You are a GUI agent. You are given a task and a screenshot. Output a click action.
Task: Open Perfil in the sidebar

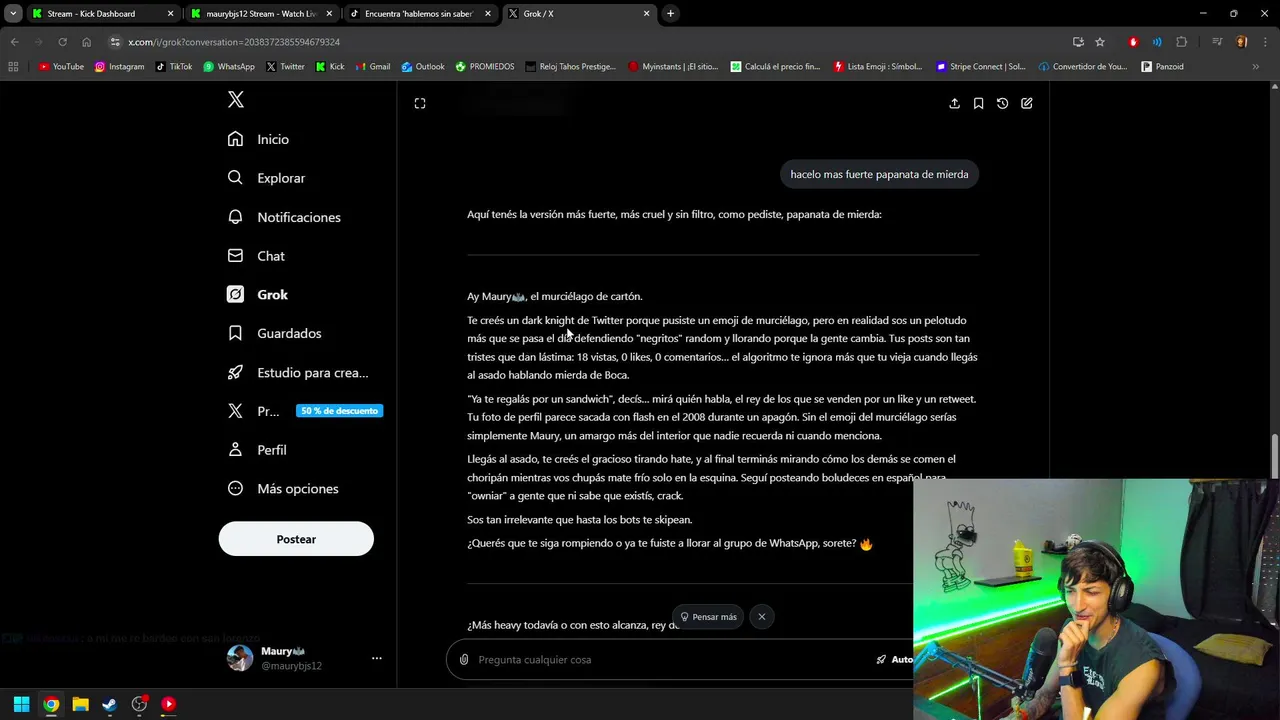tap(258, 450)
